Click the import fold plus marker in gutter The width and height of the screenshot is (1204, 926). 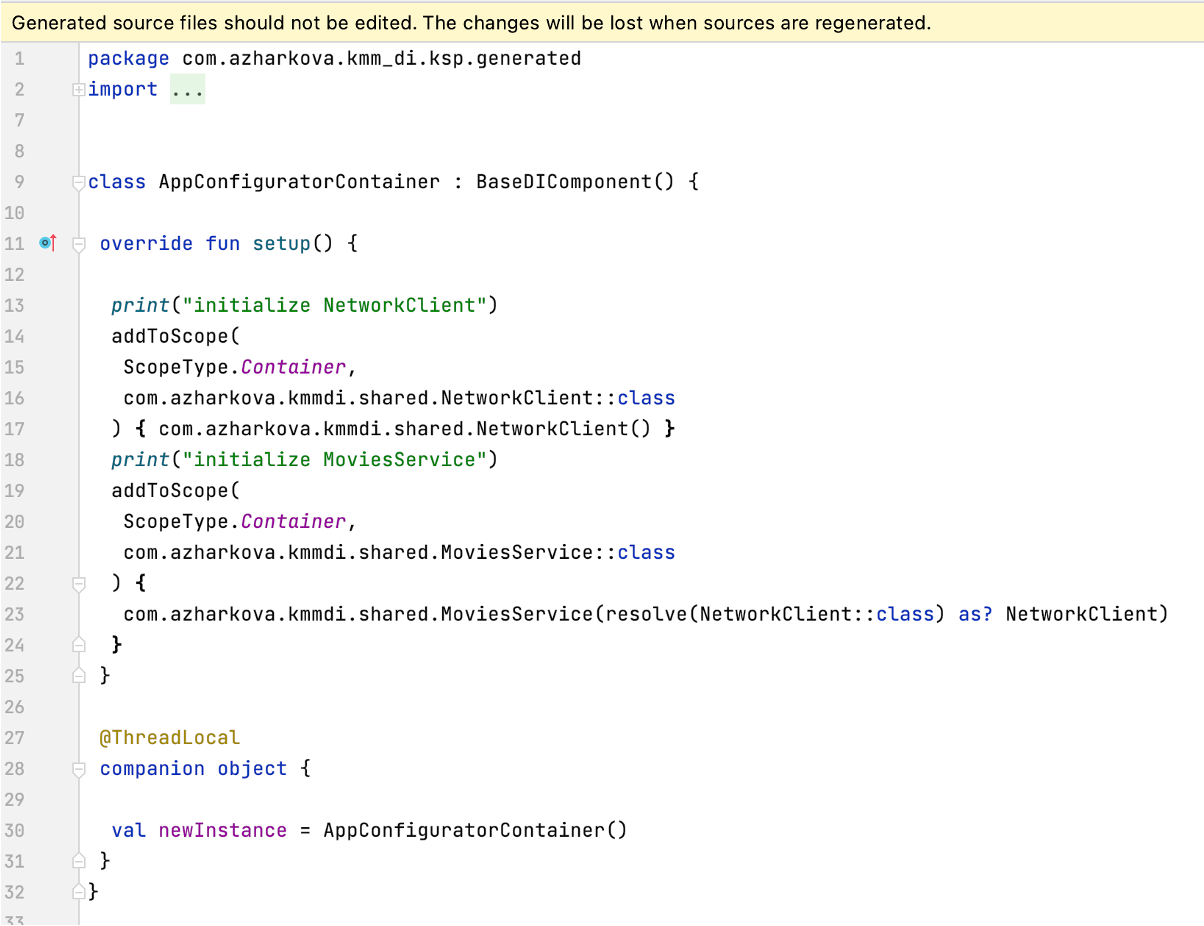(78, 89)
